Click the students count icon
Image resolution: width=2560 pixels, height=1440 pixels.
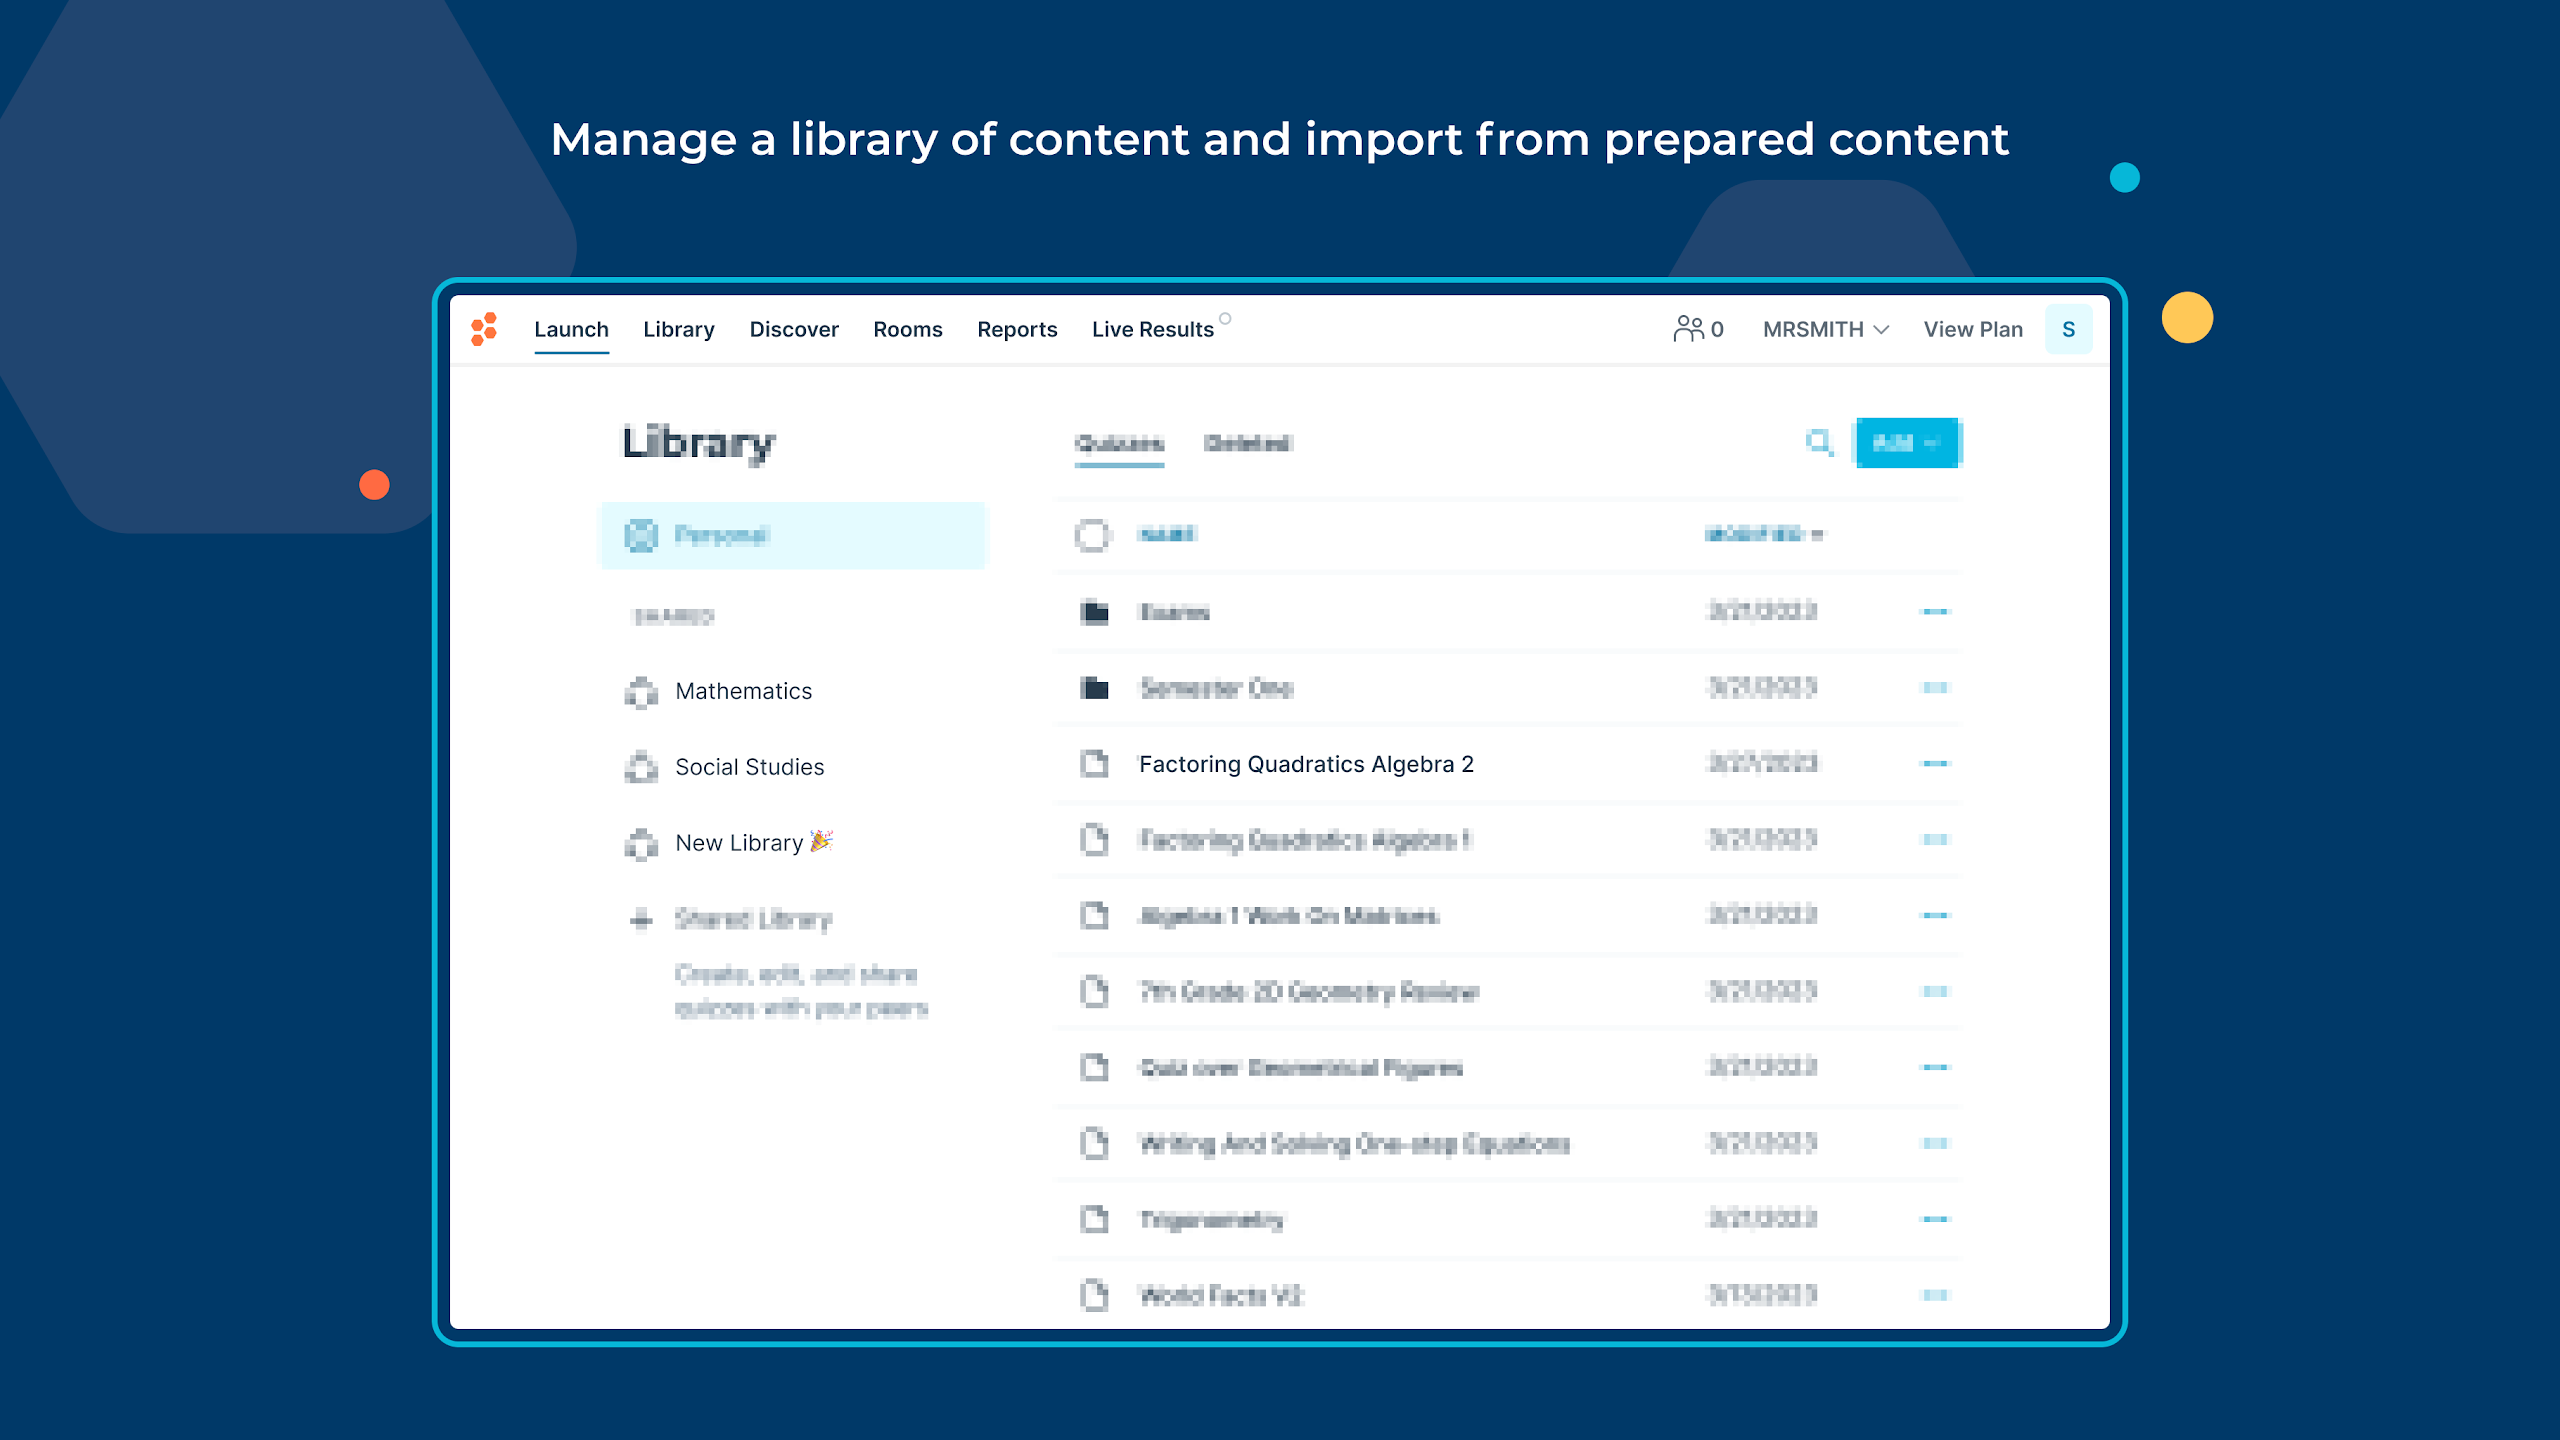click(x=1688, y=329)
